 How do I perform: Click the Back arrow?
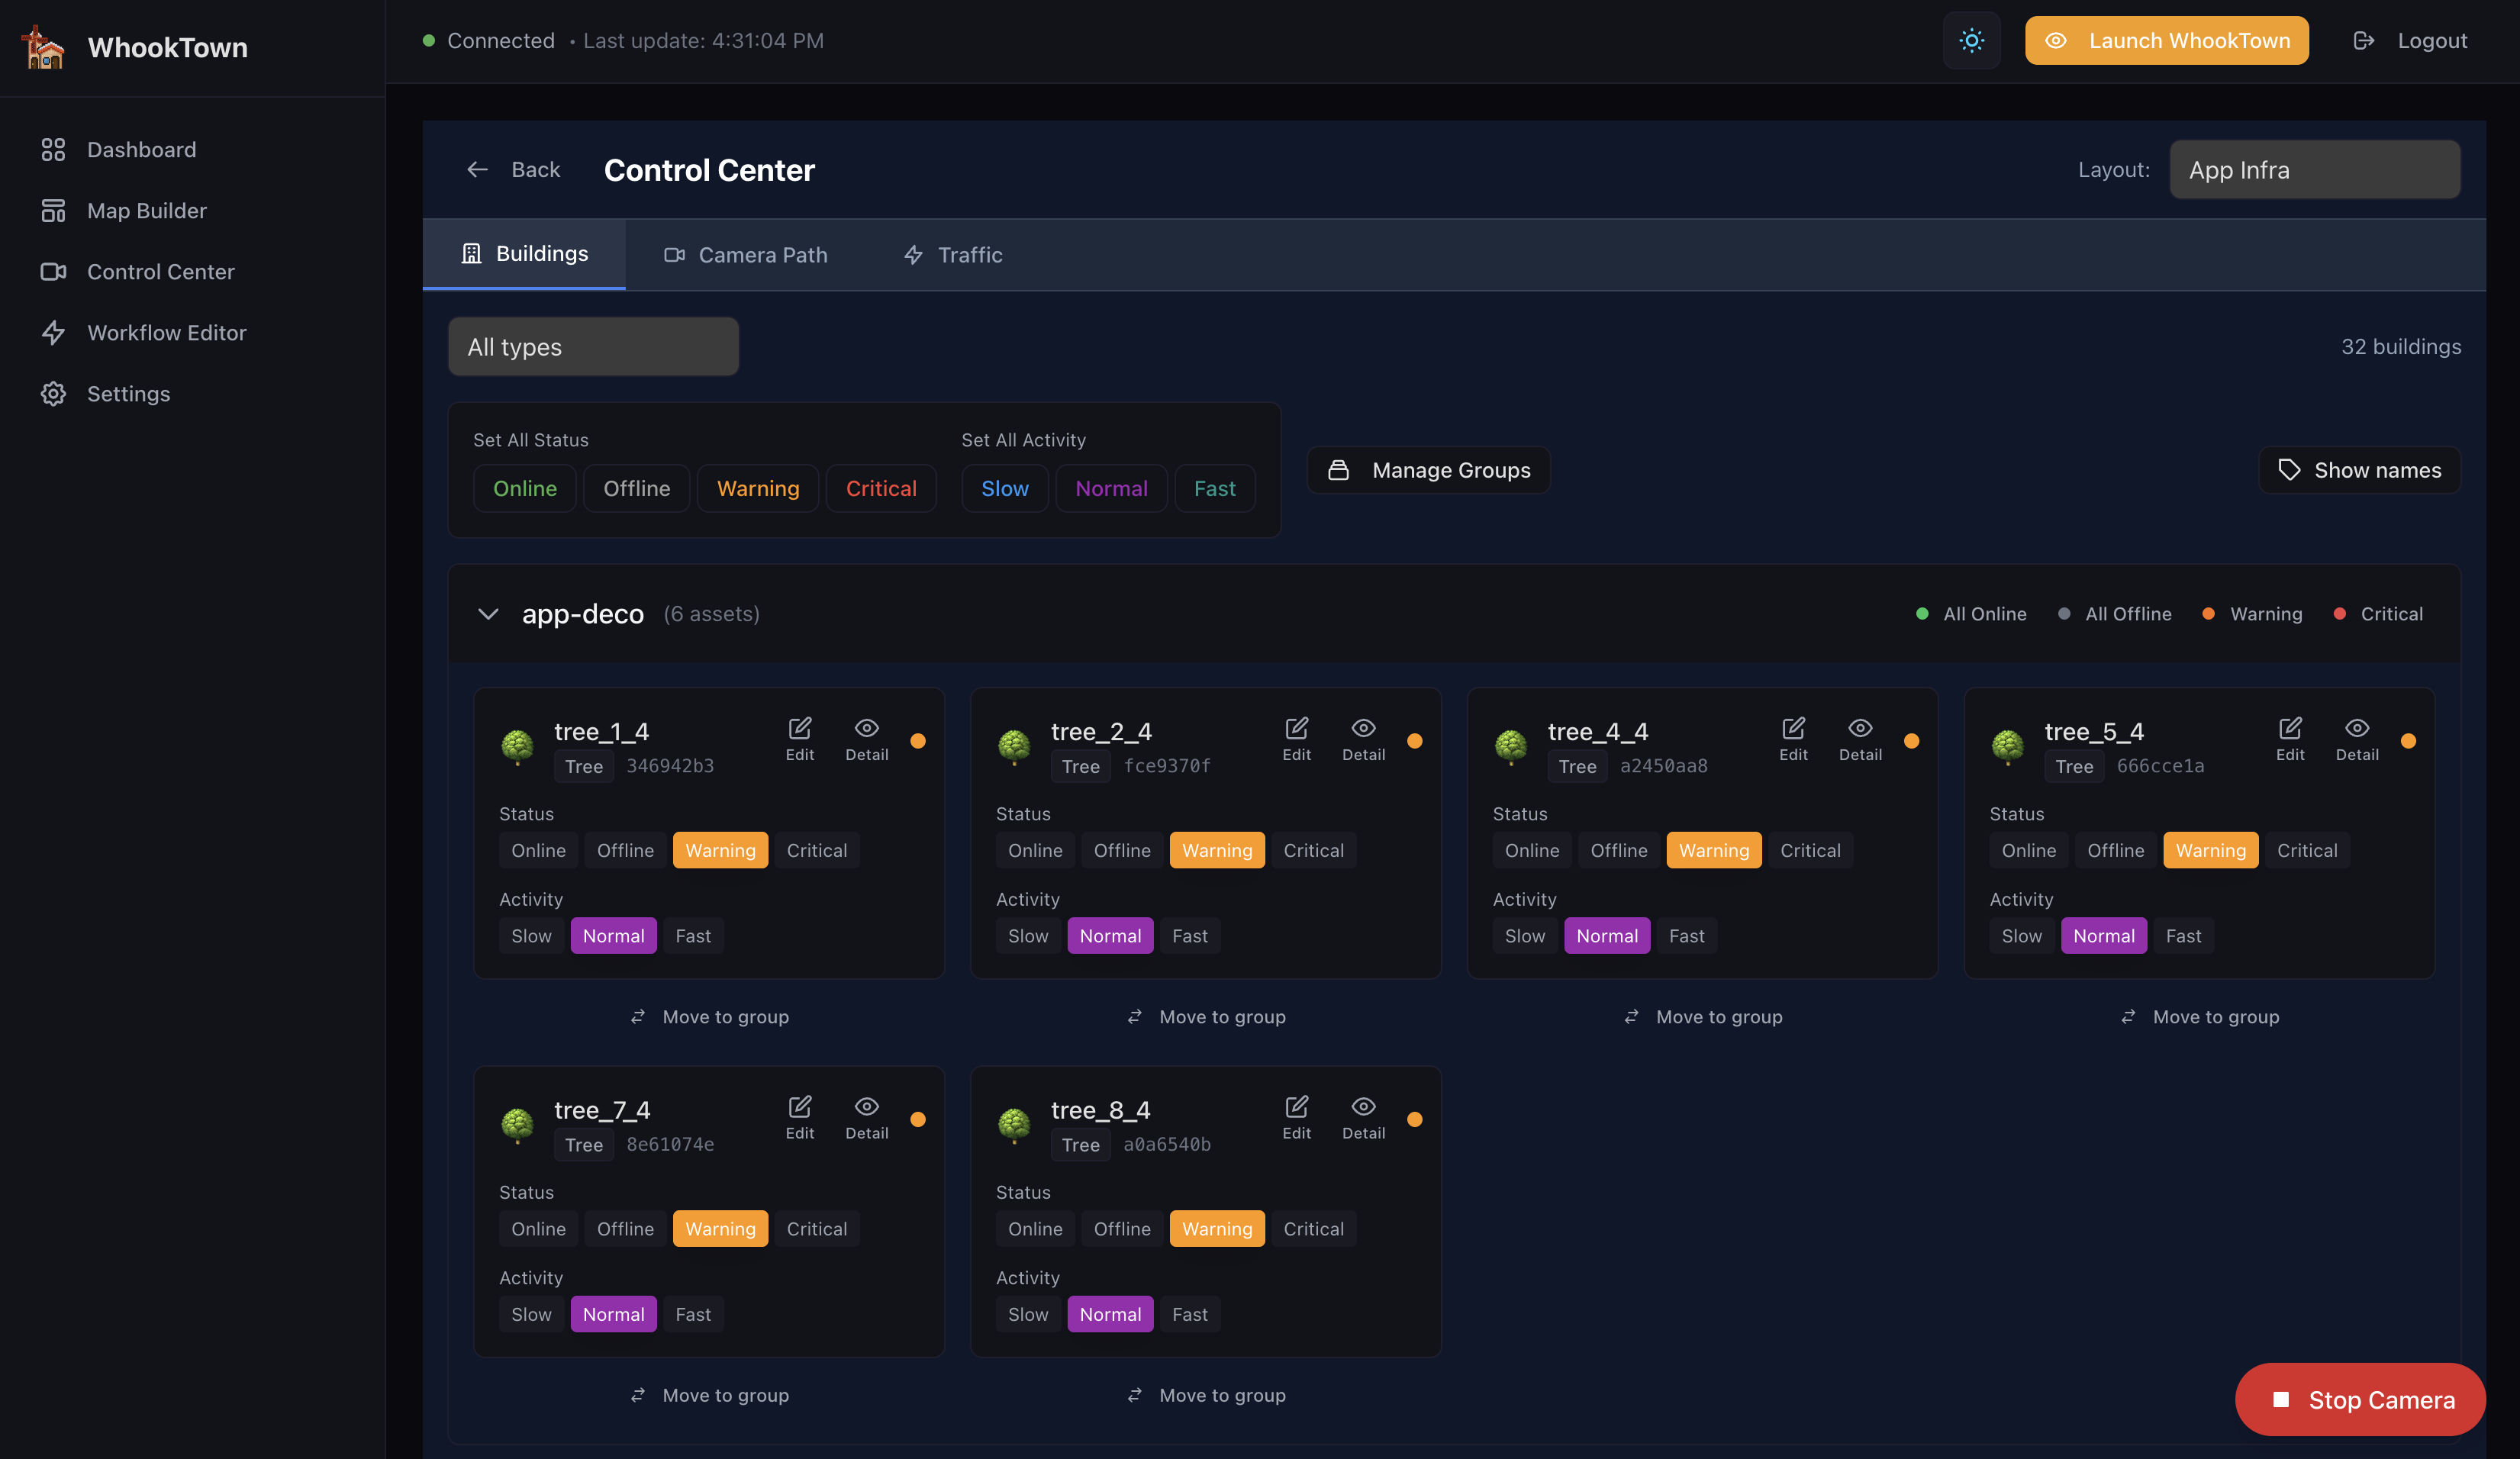(x=478, y=170)
